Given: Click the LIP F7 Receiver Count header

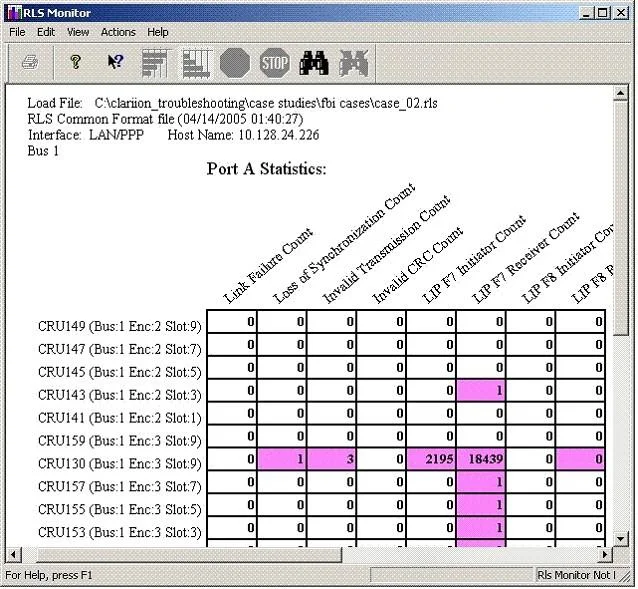Looking at the screenshot, I should click(x=526, y=258).
